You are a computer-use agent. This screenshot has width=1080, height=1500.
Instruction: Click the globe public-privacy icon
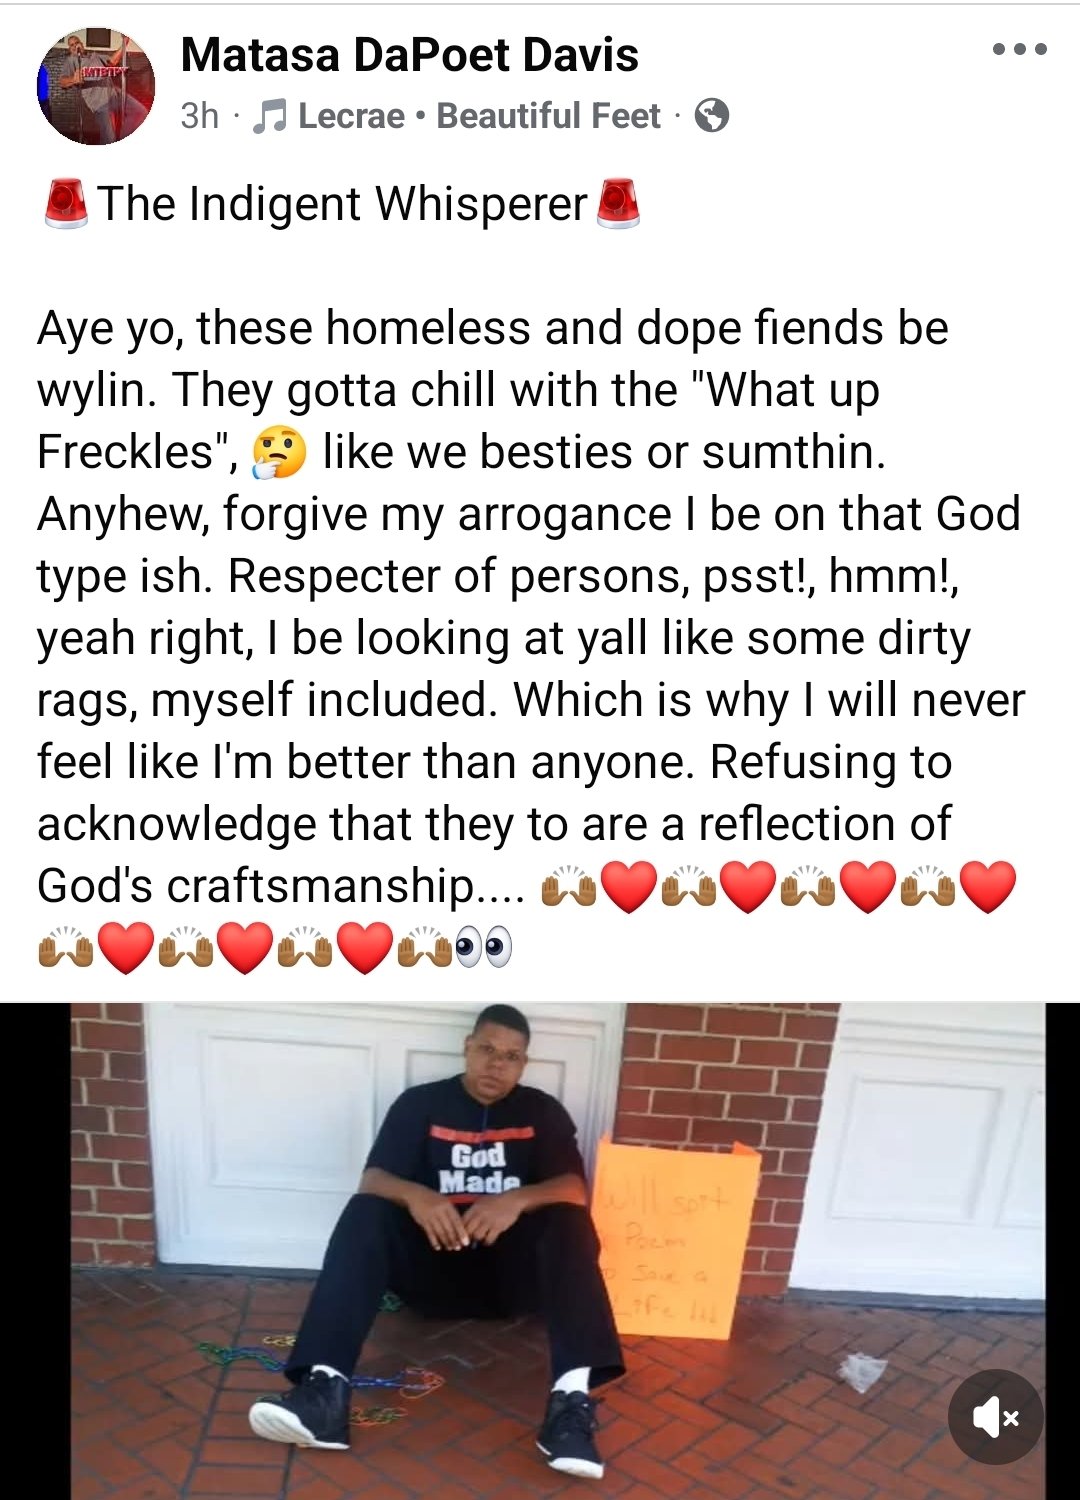coord(711,116)
